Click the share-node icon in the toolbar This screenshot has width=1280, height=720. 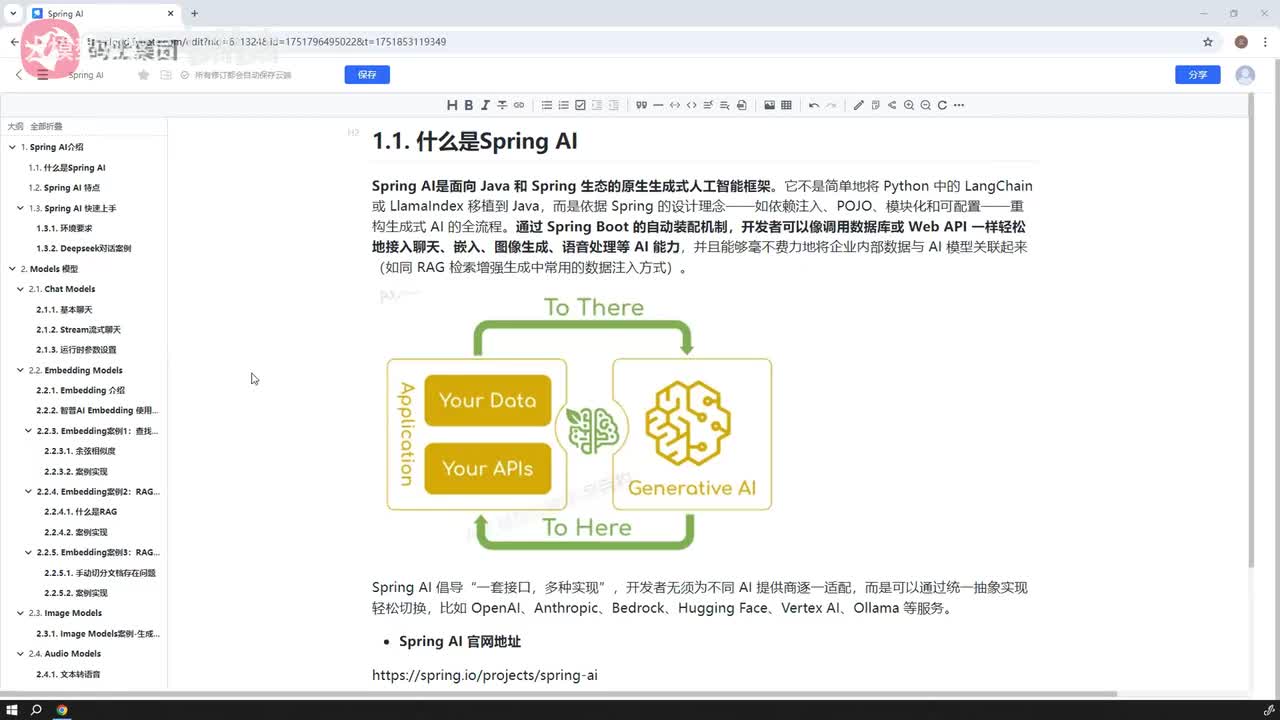tap(892, 105)
